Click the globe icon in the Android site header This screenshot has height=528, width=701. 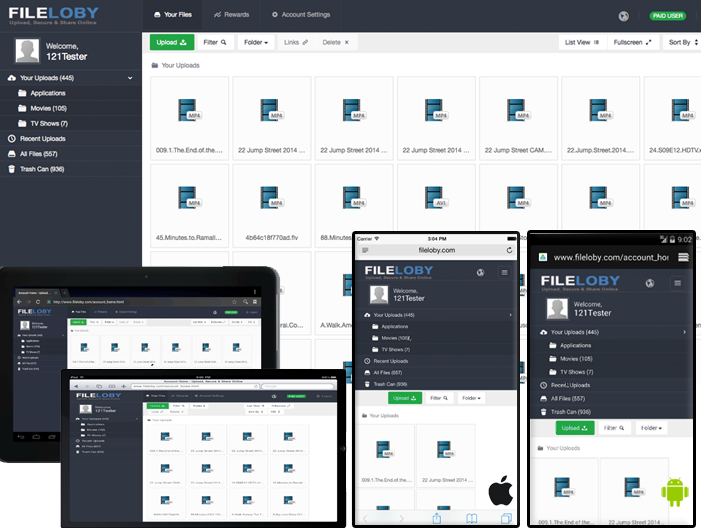coord(650,283)
